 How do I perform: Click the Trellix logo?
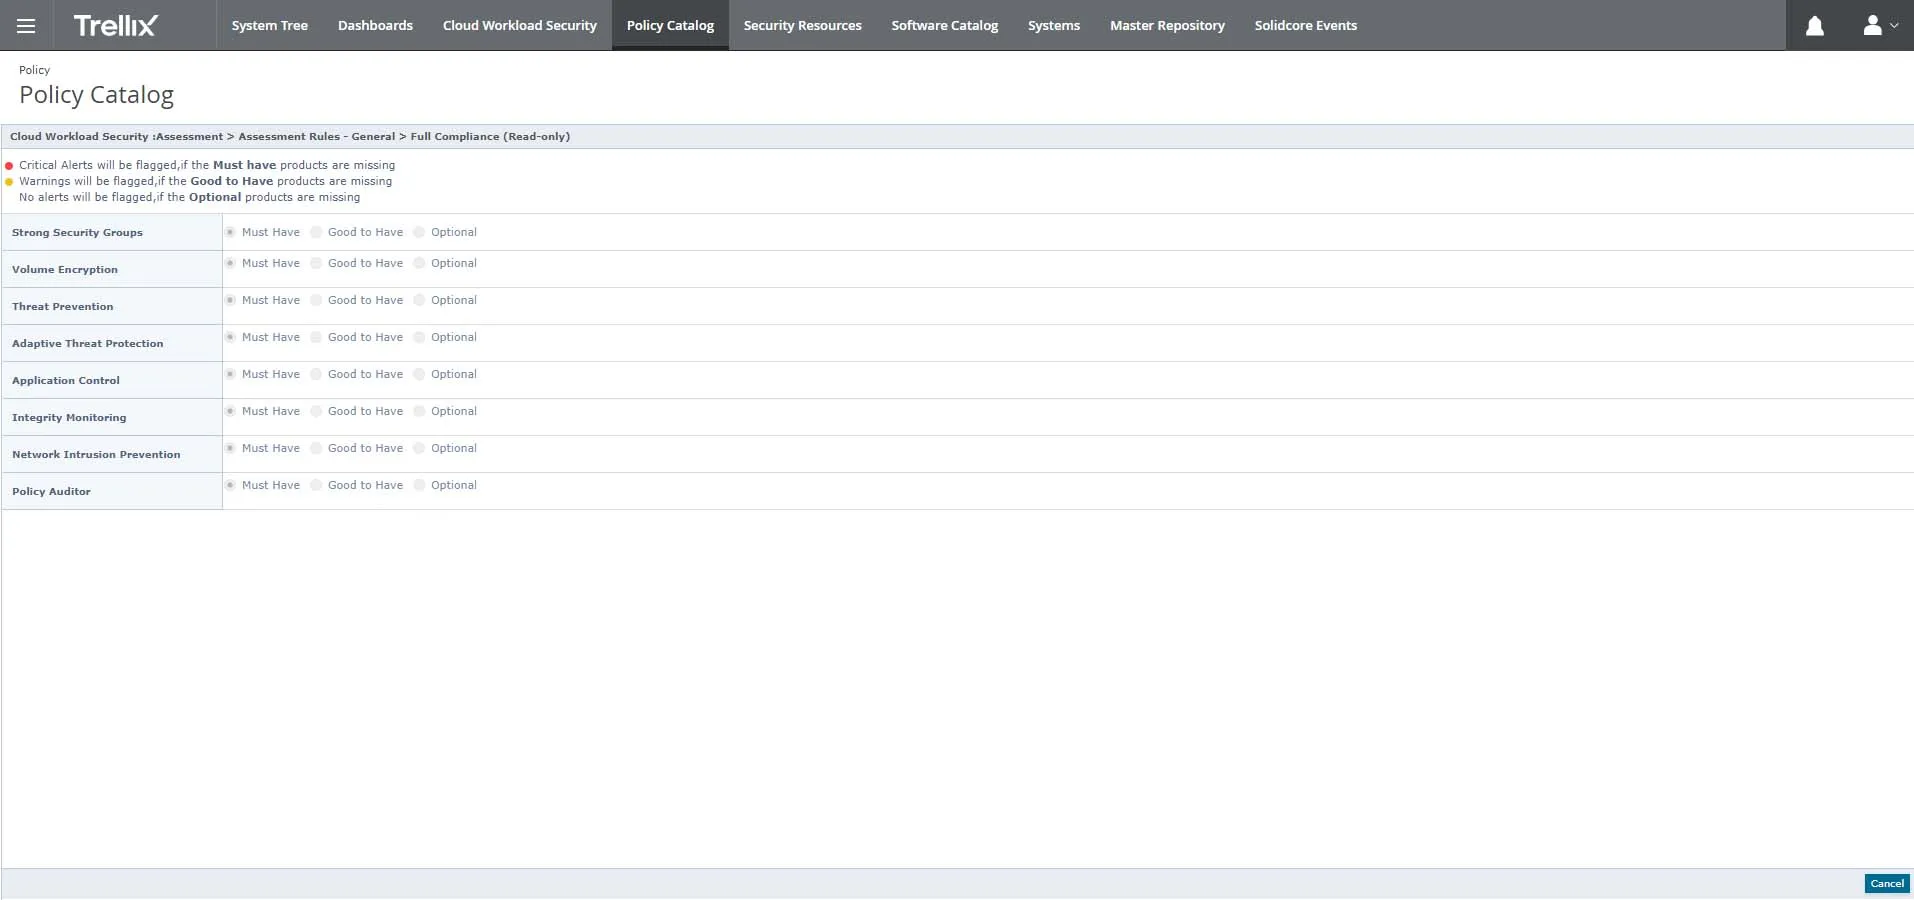click(115, 26)
